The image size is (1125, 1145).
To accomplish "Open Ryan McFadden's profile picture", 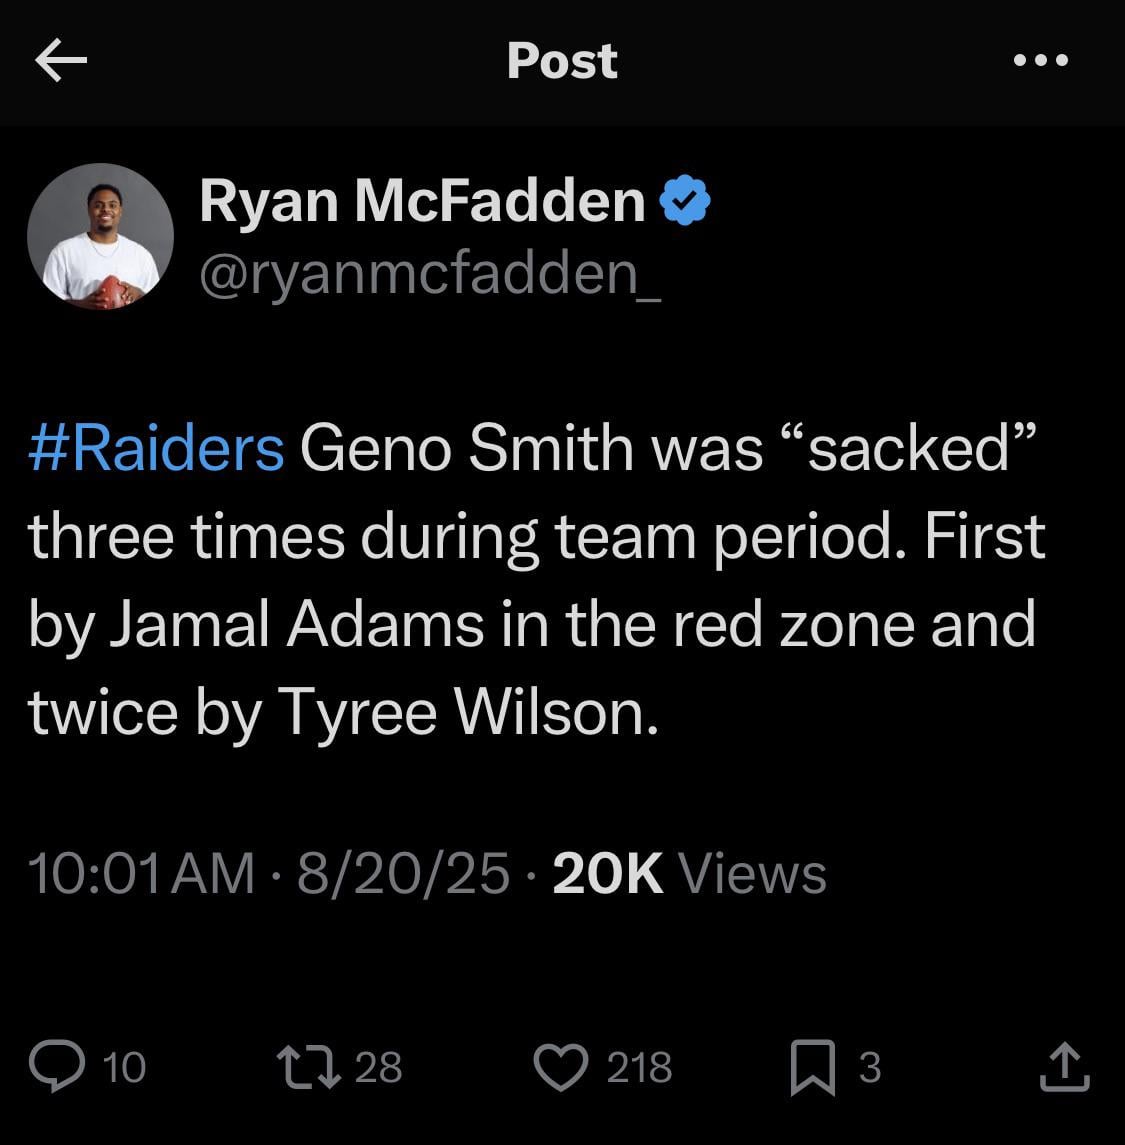I will (101, 237).
